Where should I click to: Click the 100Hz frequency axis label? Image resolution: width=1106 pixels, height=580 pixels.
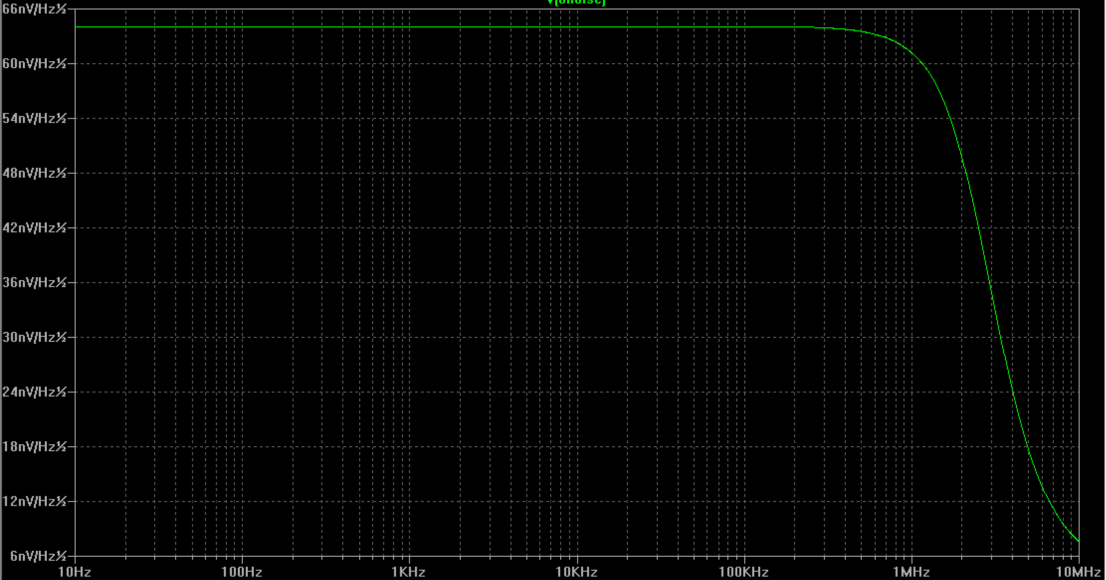pos(242,572)
